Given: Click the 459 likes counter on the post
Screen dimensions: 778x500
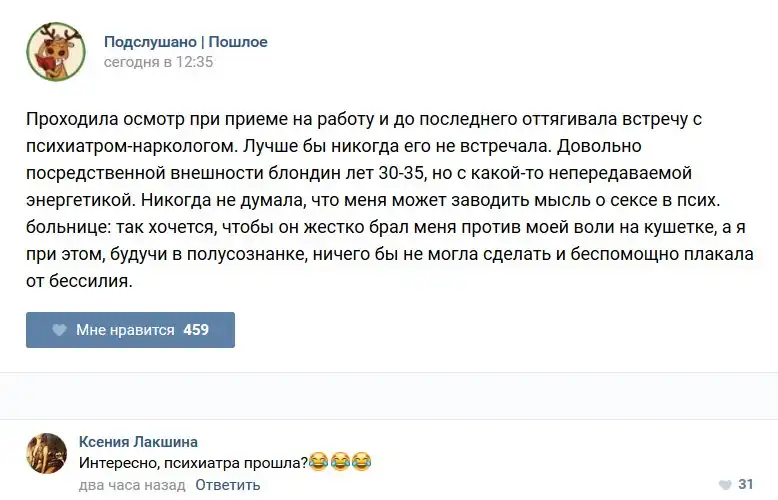Looking at the screenshot, I should coord(196,330).
